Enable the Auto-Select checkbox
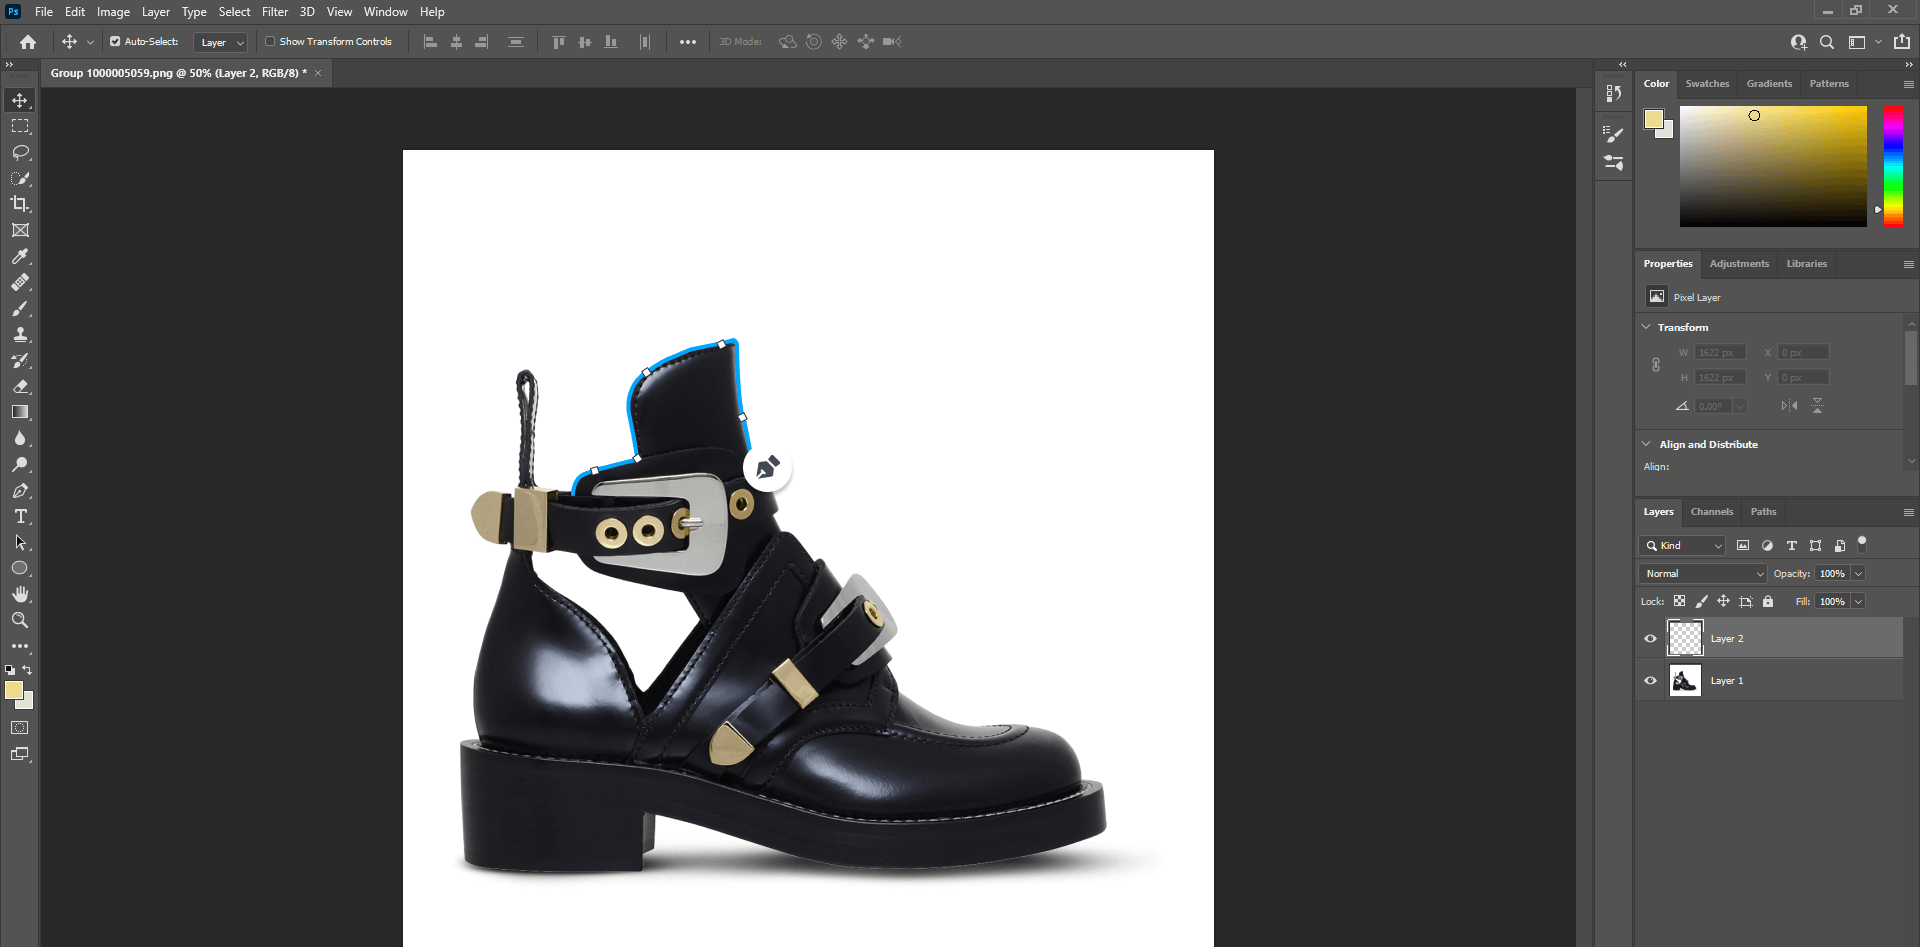 [113, 41]
